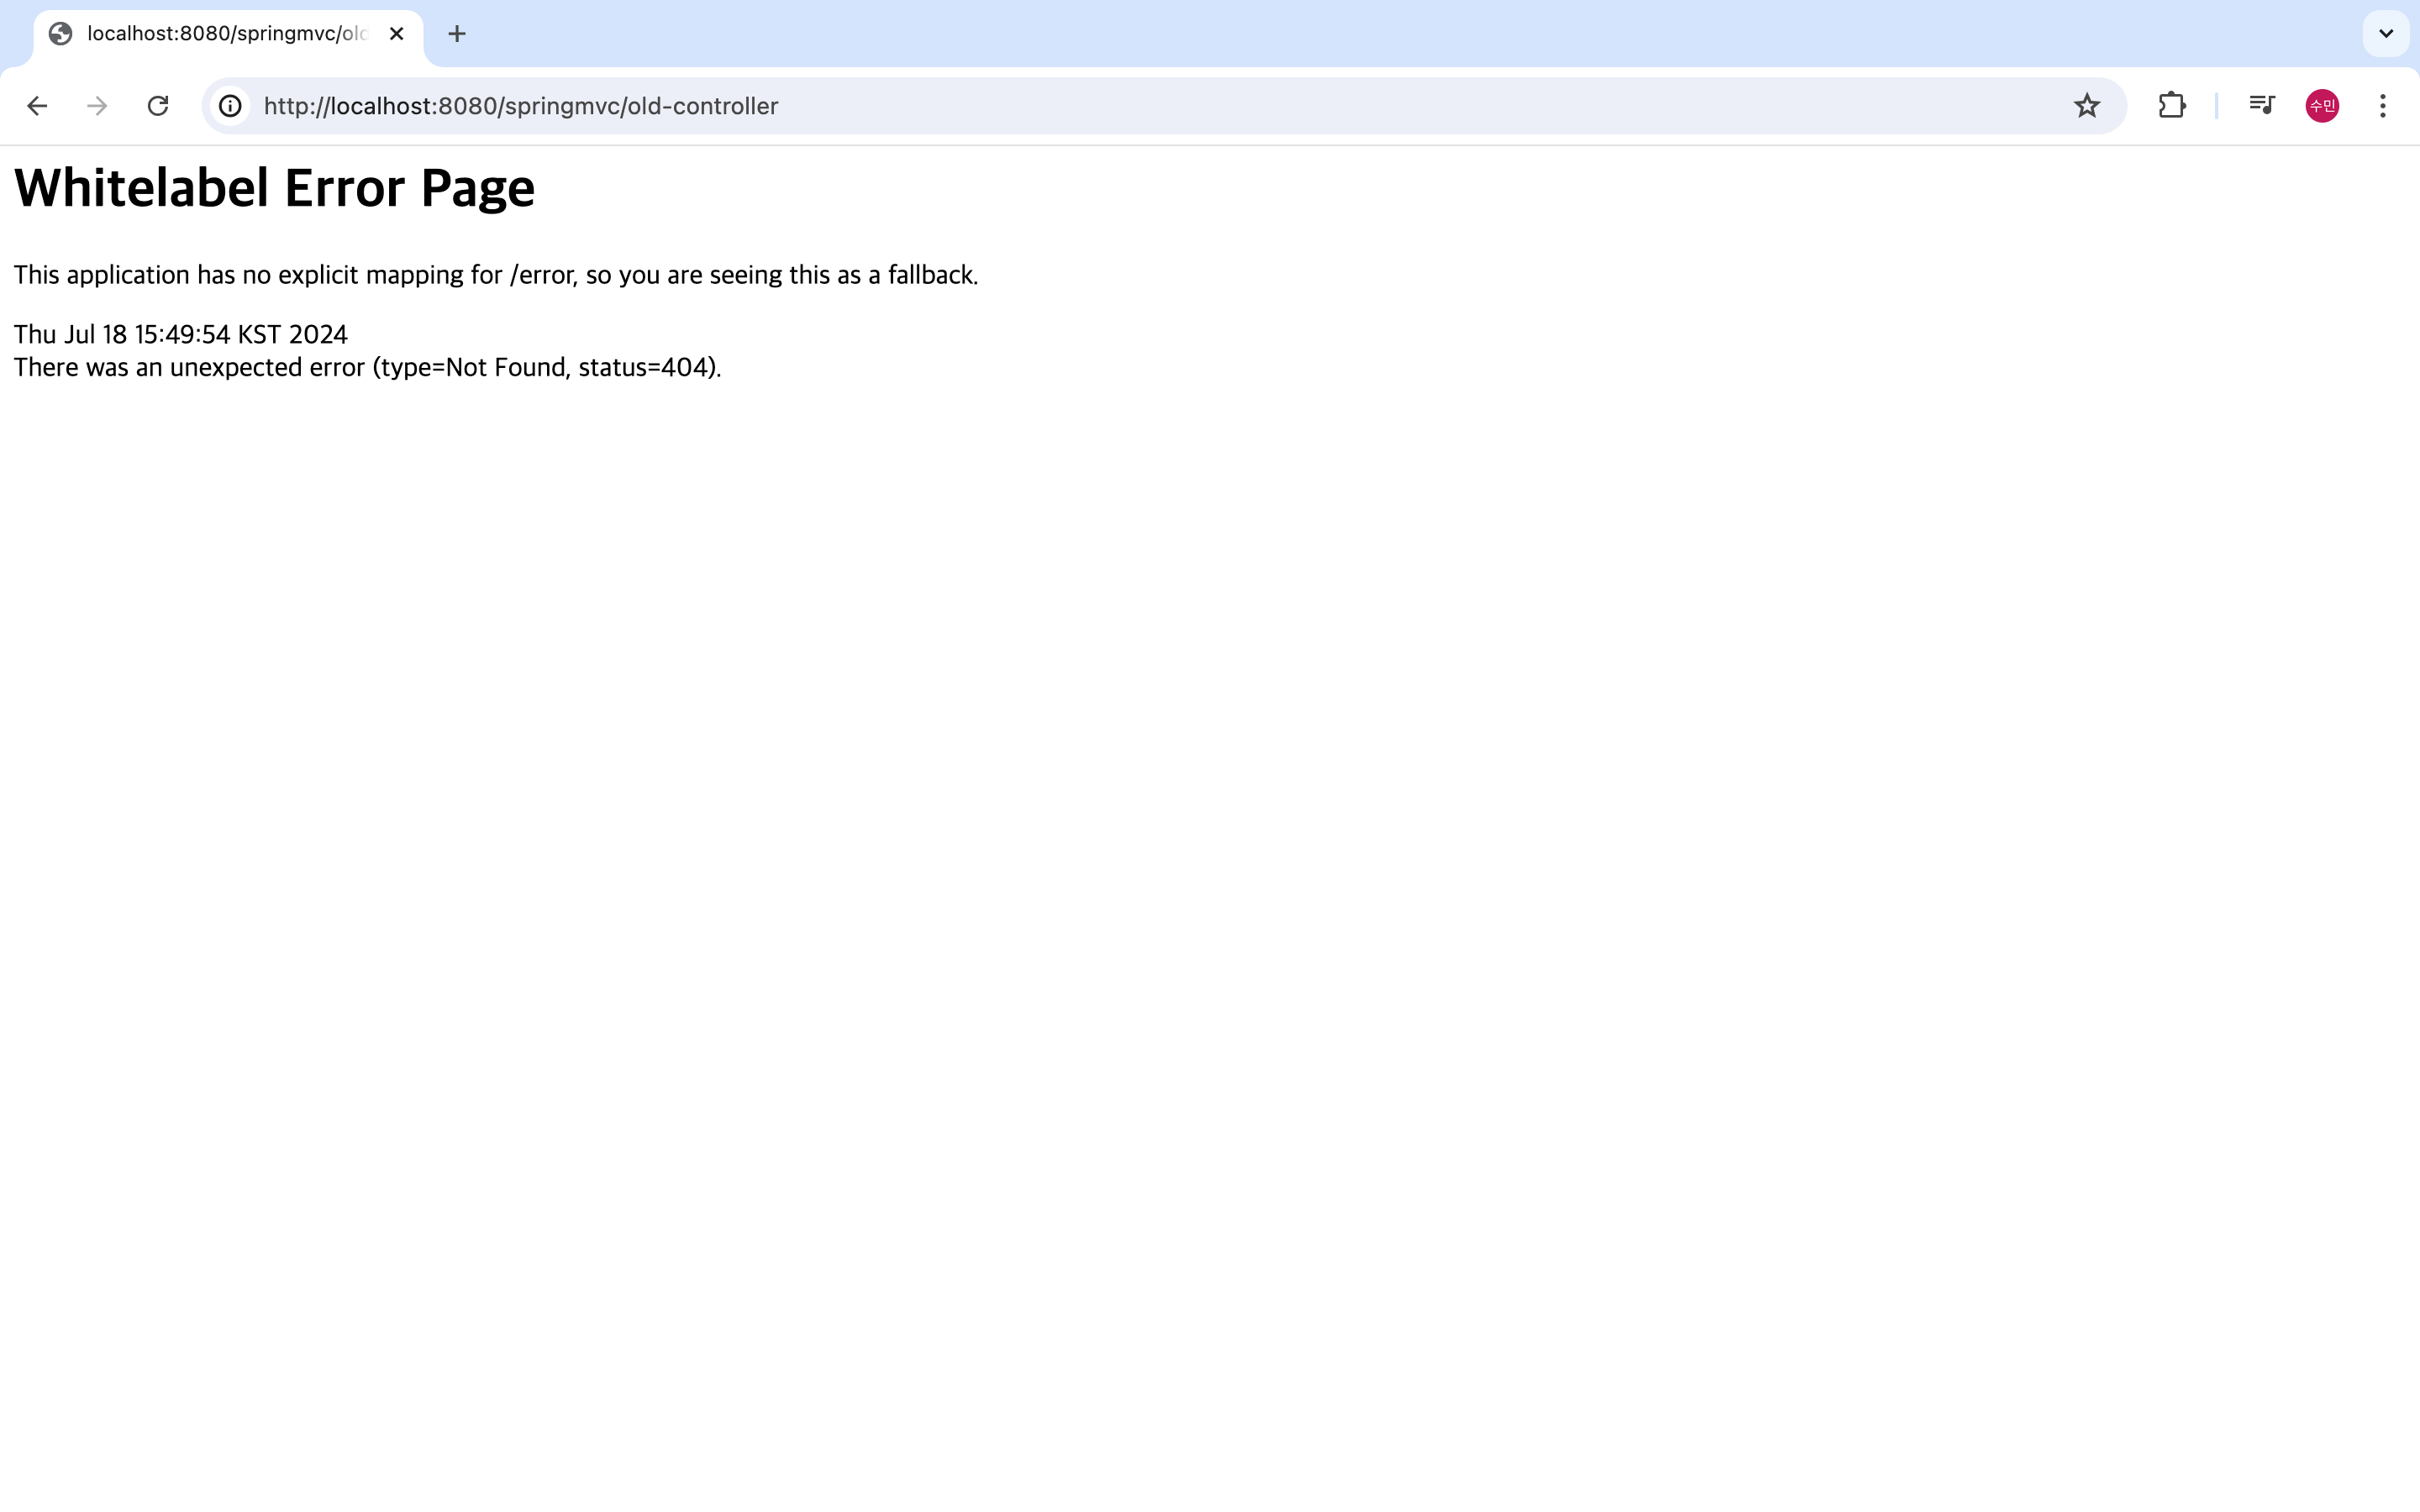Go back to the previous page
Image resolution: width=2420 pixels, height=1512 pixels.
37,106
